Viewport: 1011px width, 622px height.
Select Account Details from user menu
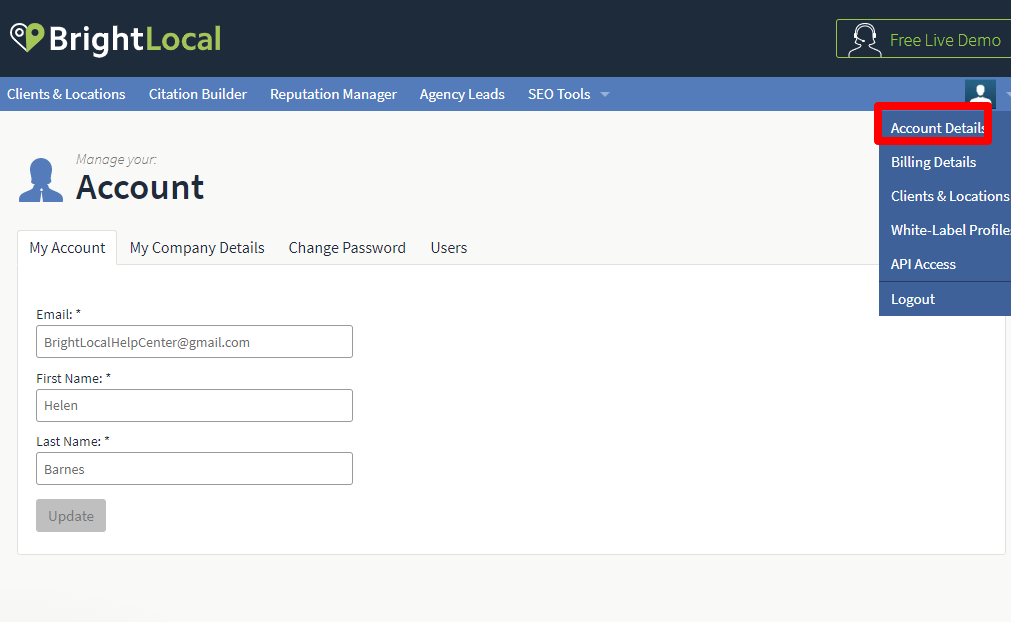(938, 128)
